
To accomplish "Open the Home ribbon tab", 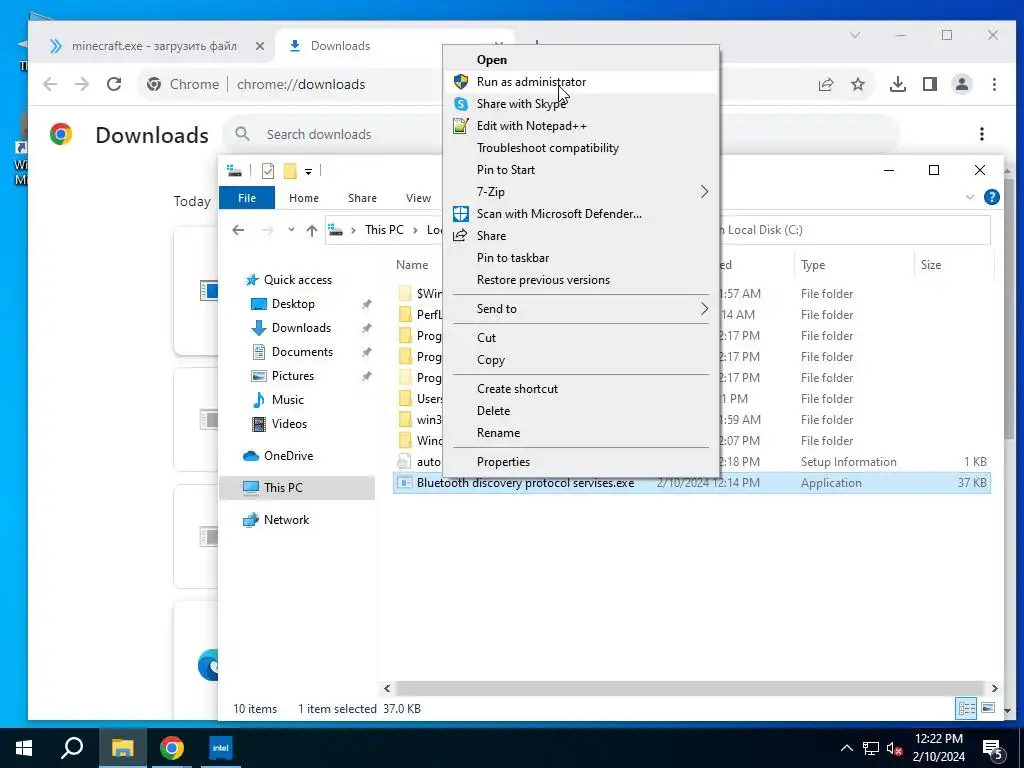I will 304,198.
